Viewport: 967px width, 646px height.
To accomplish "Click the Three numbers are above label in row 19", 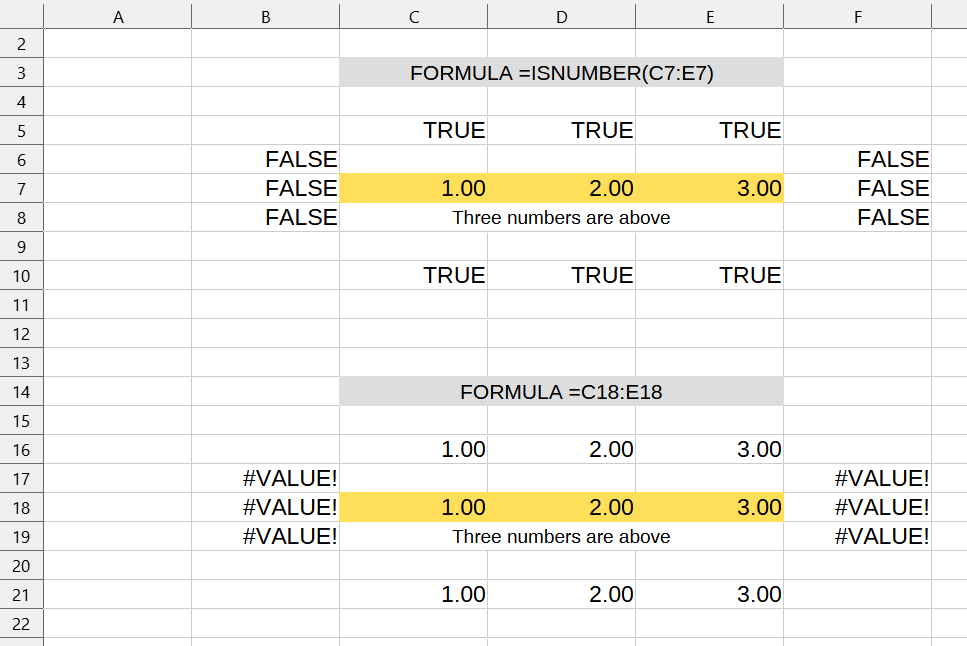I will point(562,536).
